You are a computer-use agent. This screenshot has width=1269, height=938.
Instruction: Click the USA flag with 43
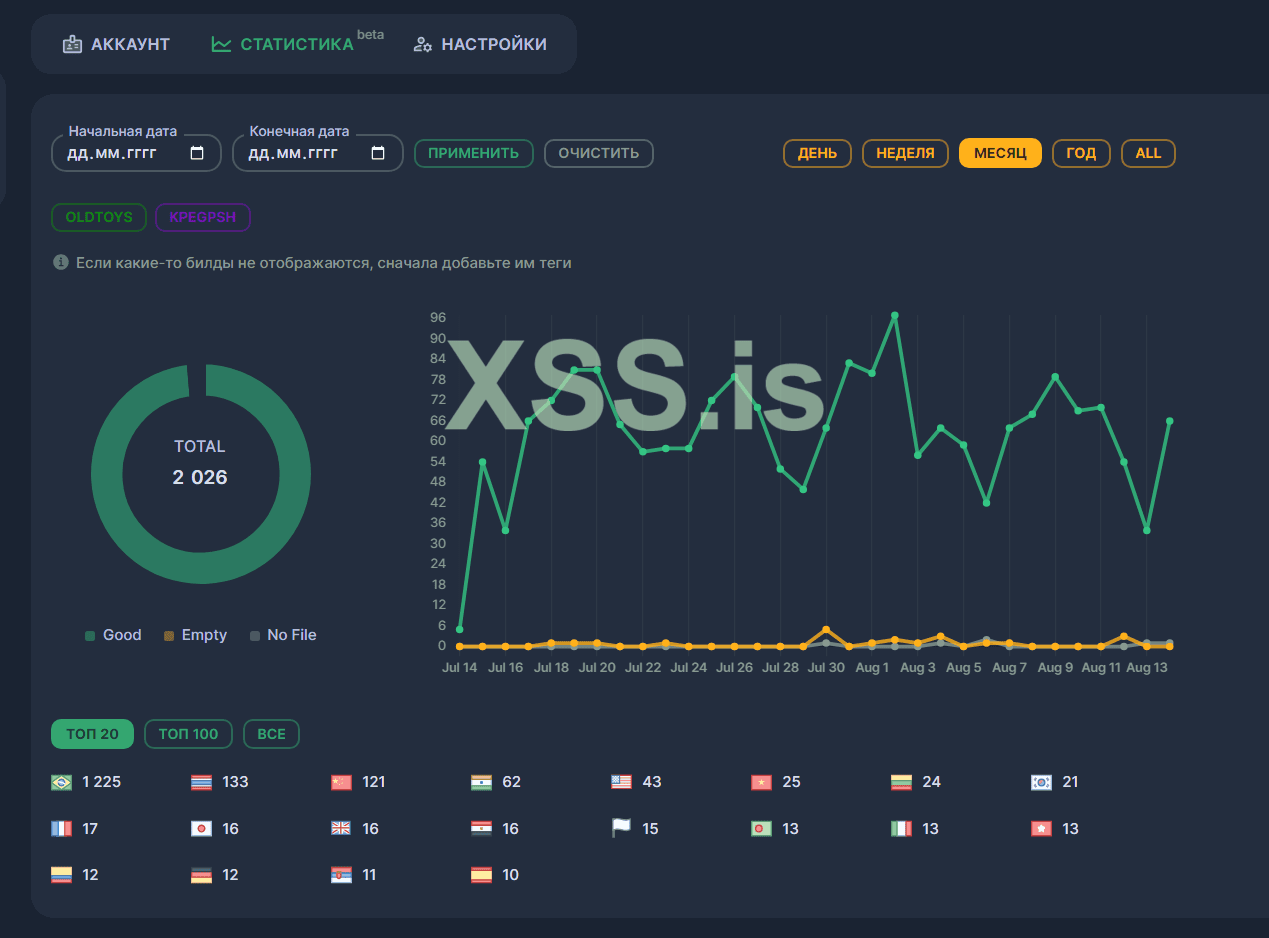pos(622,783)
